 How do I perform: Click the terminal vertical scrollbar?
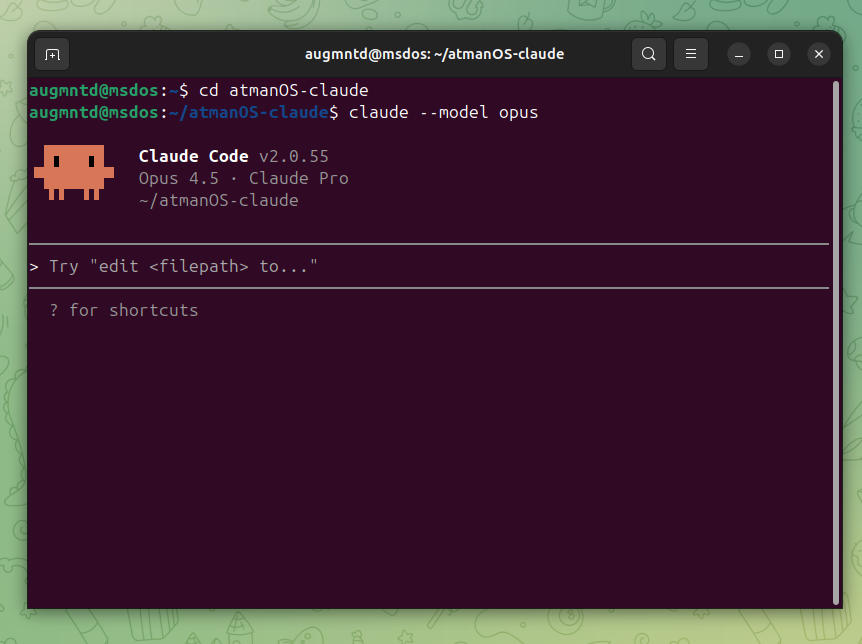click(x=836, y=342)
